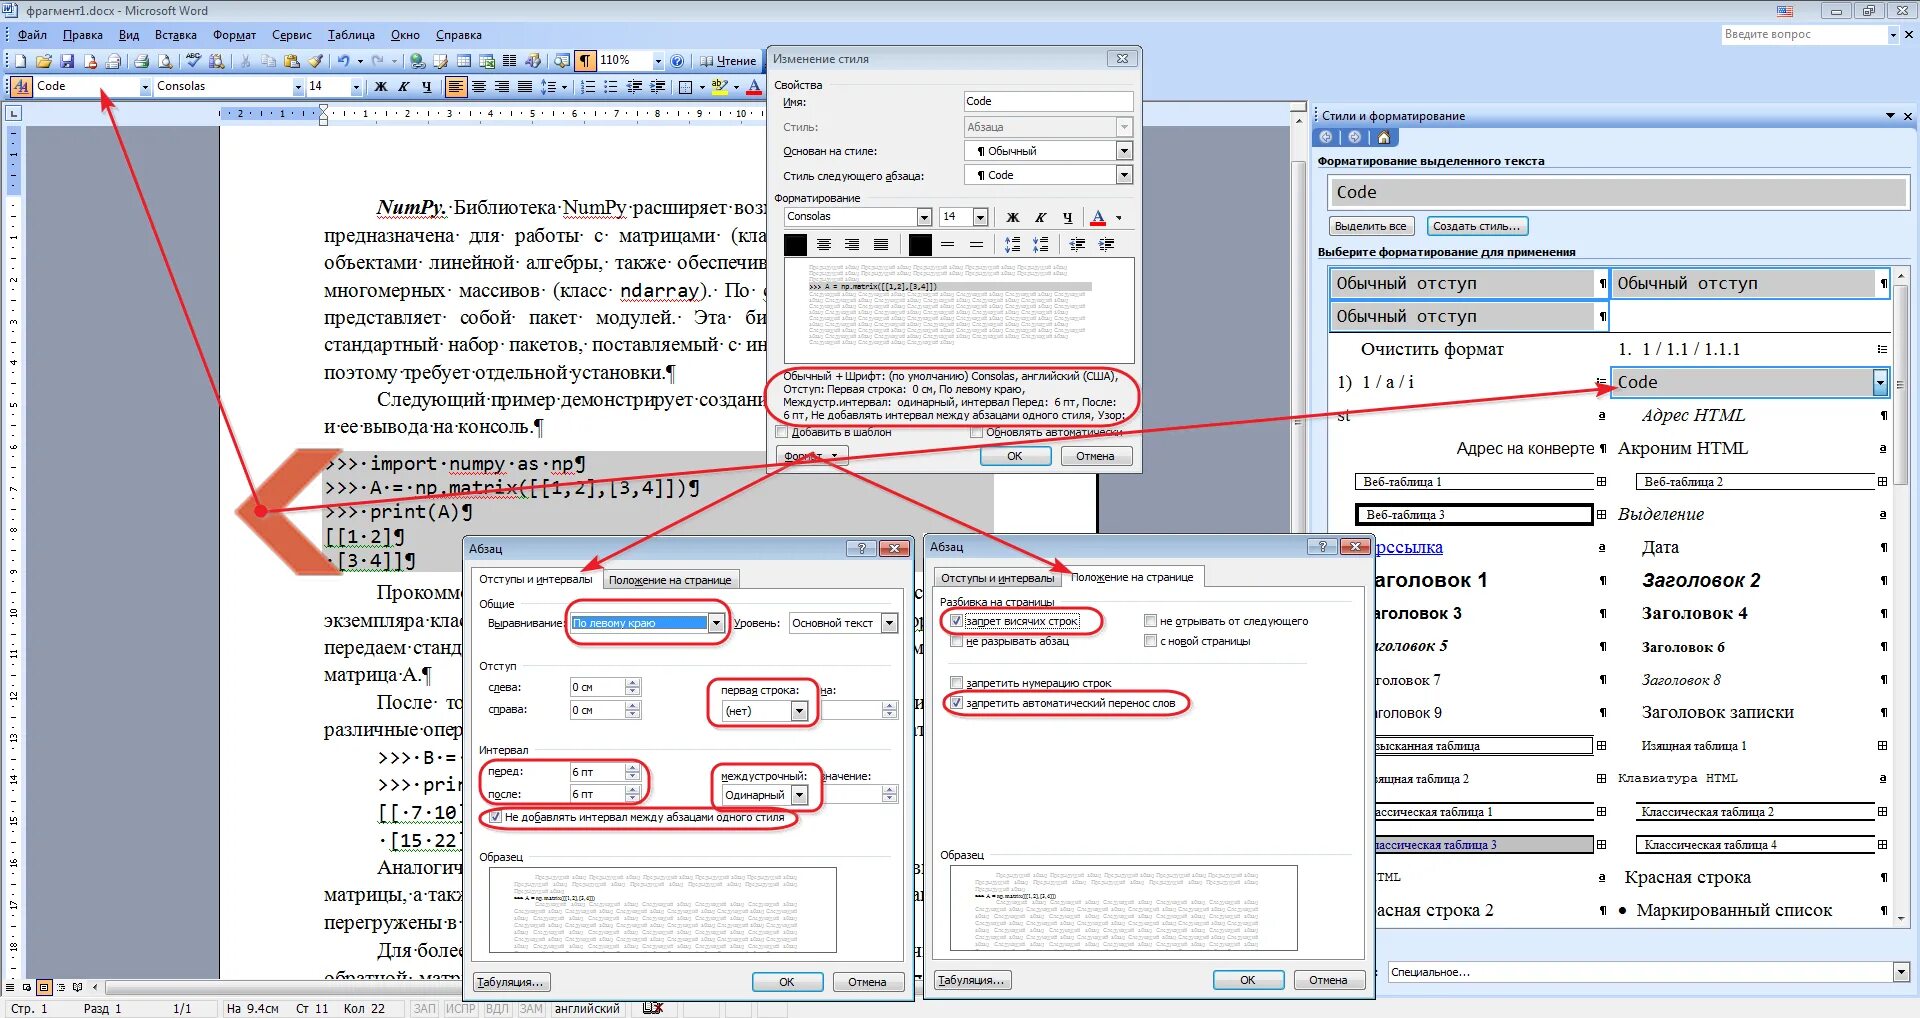1920x1018 pixels.
Task: Open the 'Специальное...' dropdown in styles pane
Action: (1901, 972)
